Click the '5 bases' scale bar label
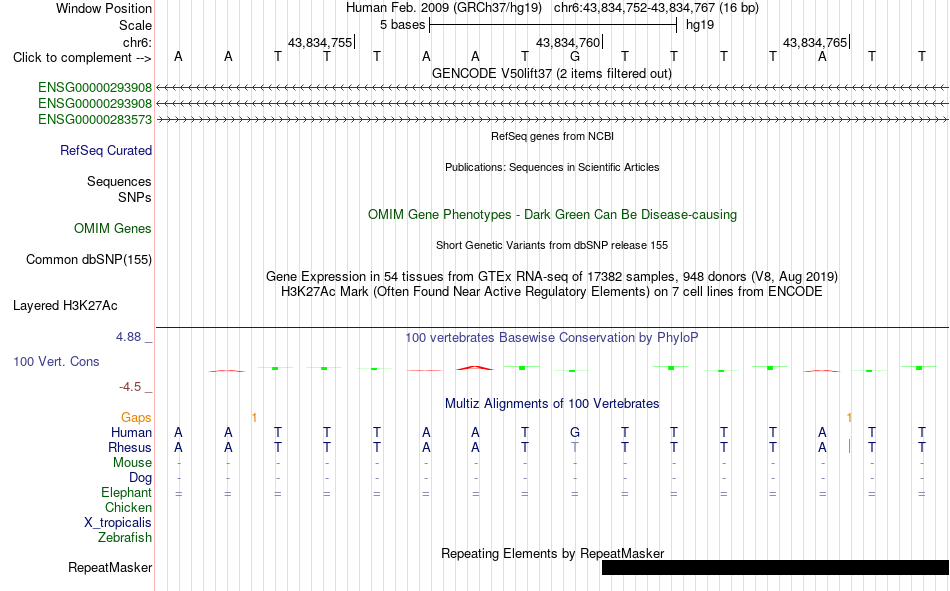This screenshot has width=950, height=591. [402, 25]
